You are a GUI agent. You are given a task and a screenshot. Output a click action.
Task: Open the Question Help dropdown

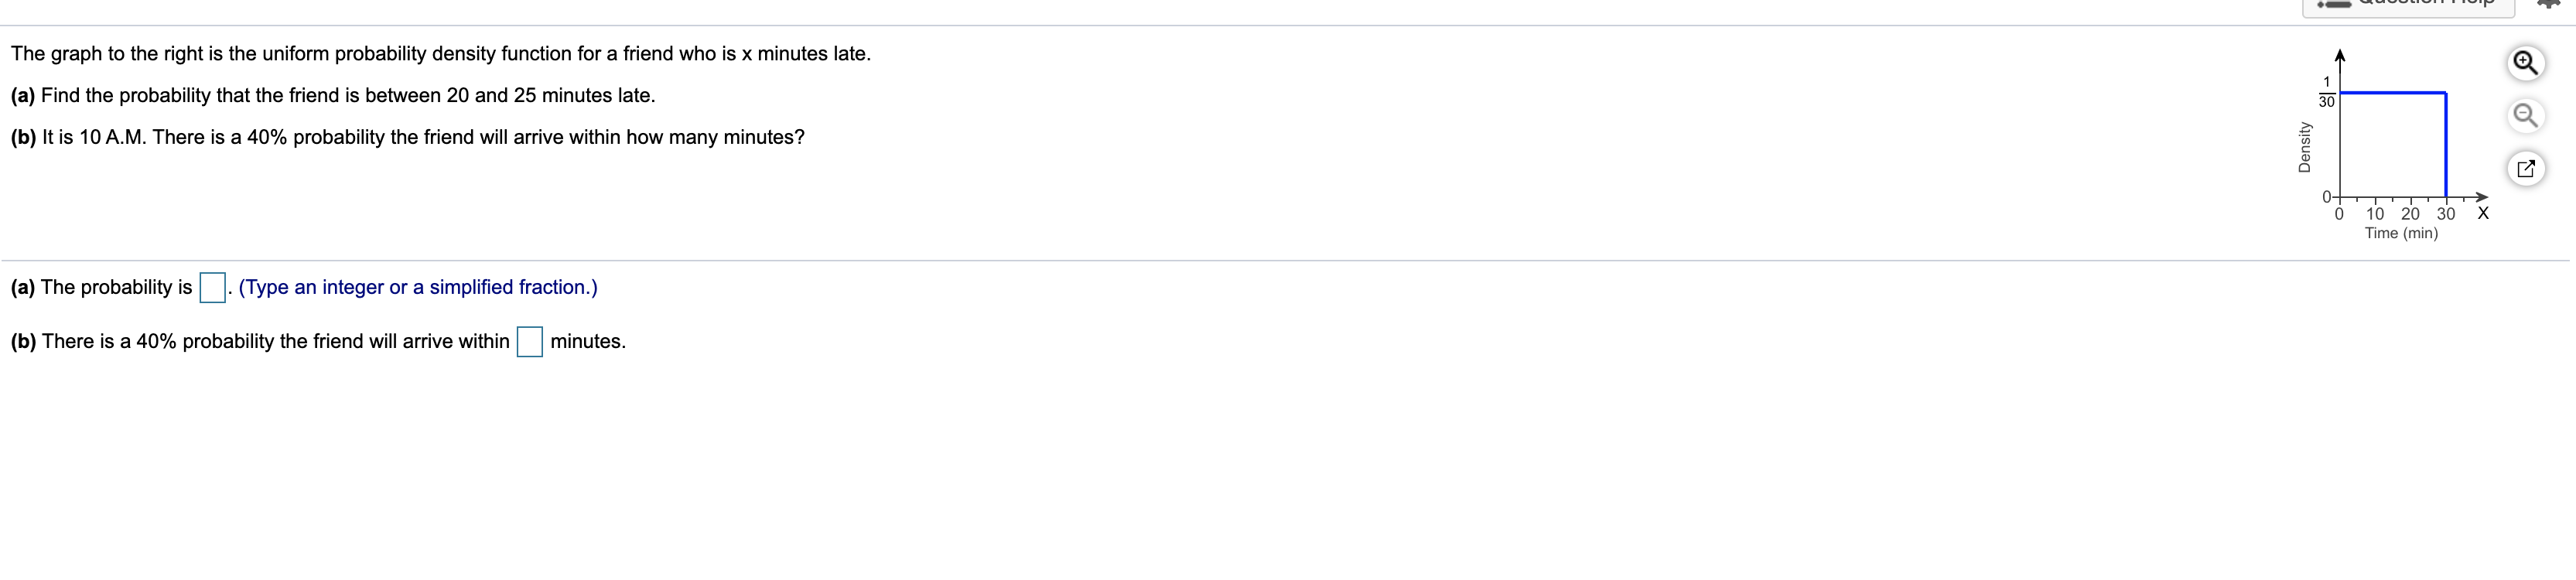click(2408, 6)
